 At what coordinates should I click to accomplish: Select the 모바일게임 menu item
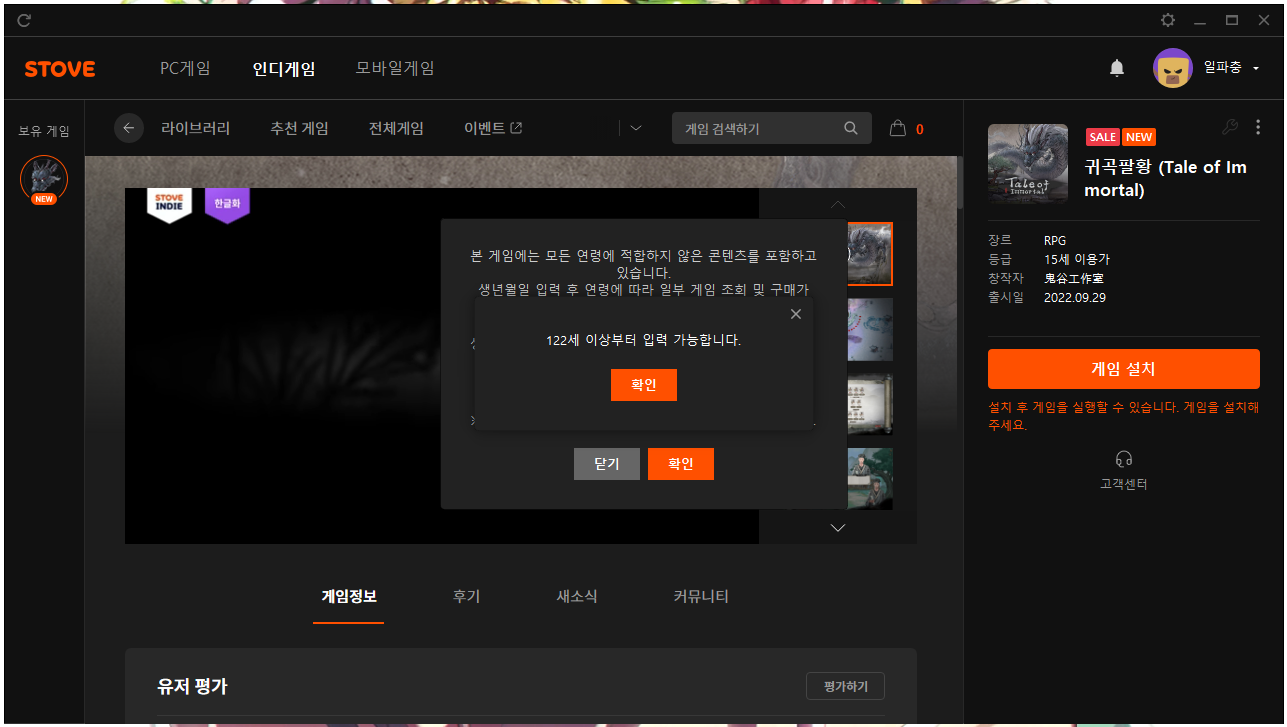(x=395, y=68)
